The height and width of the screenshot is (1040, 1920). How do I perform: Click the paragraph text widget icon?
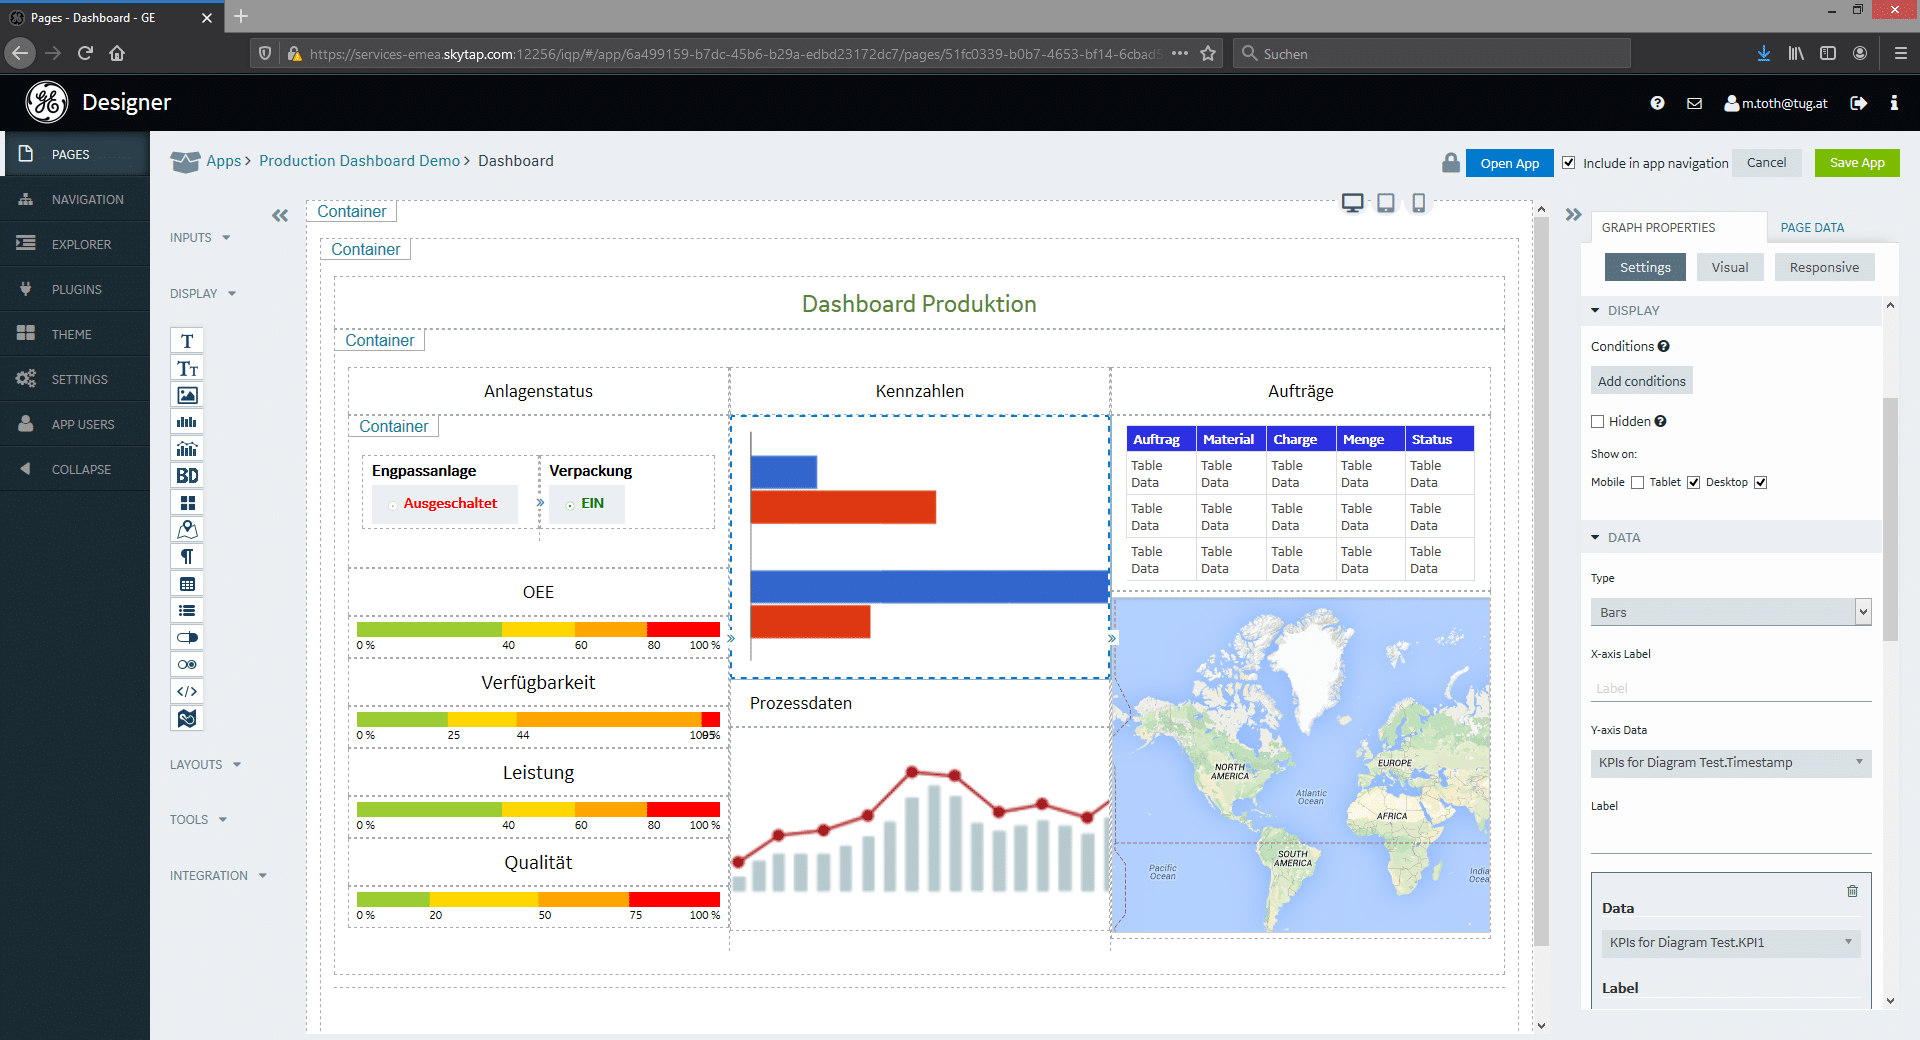tap(187, 557)
